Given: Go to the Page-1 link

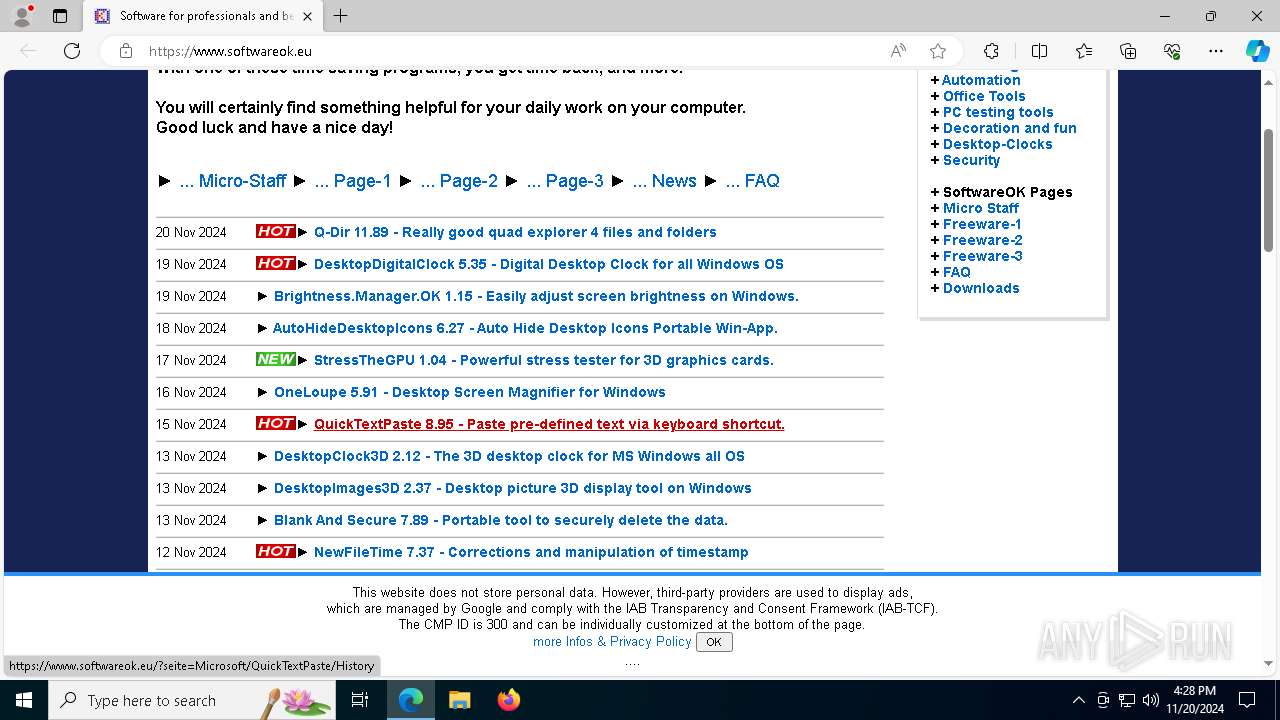Looking at the screenshot, I should click(x=353, y=181).
